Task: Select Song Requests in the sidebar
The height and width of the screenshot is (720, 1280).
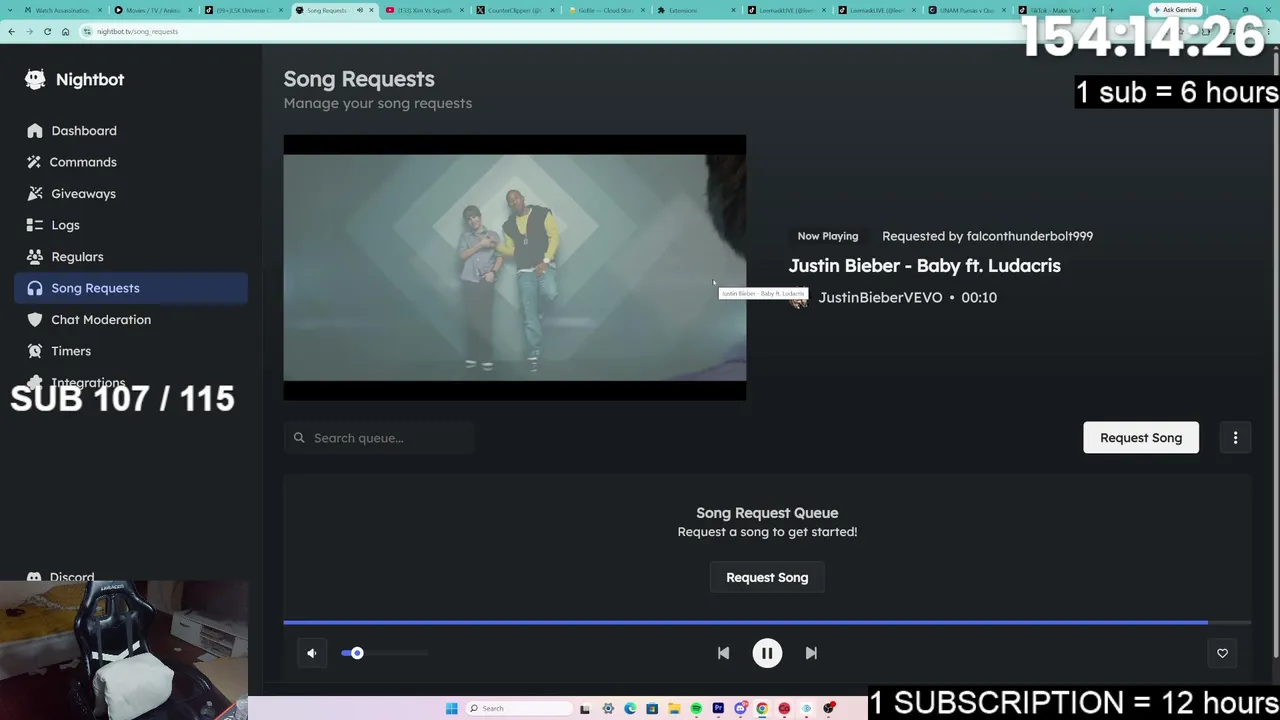Action: tap(131, 288)
